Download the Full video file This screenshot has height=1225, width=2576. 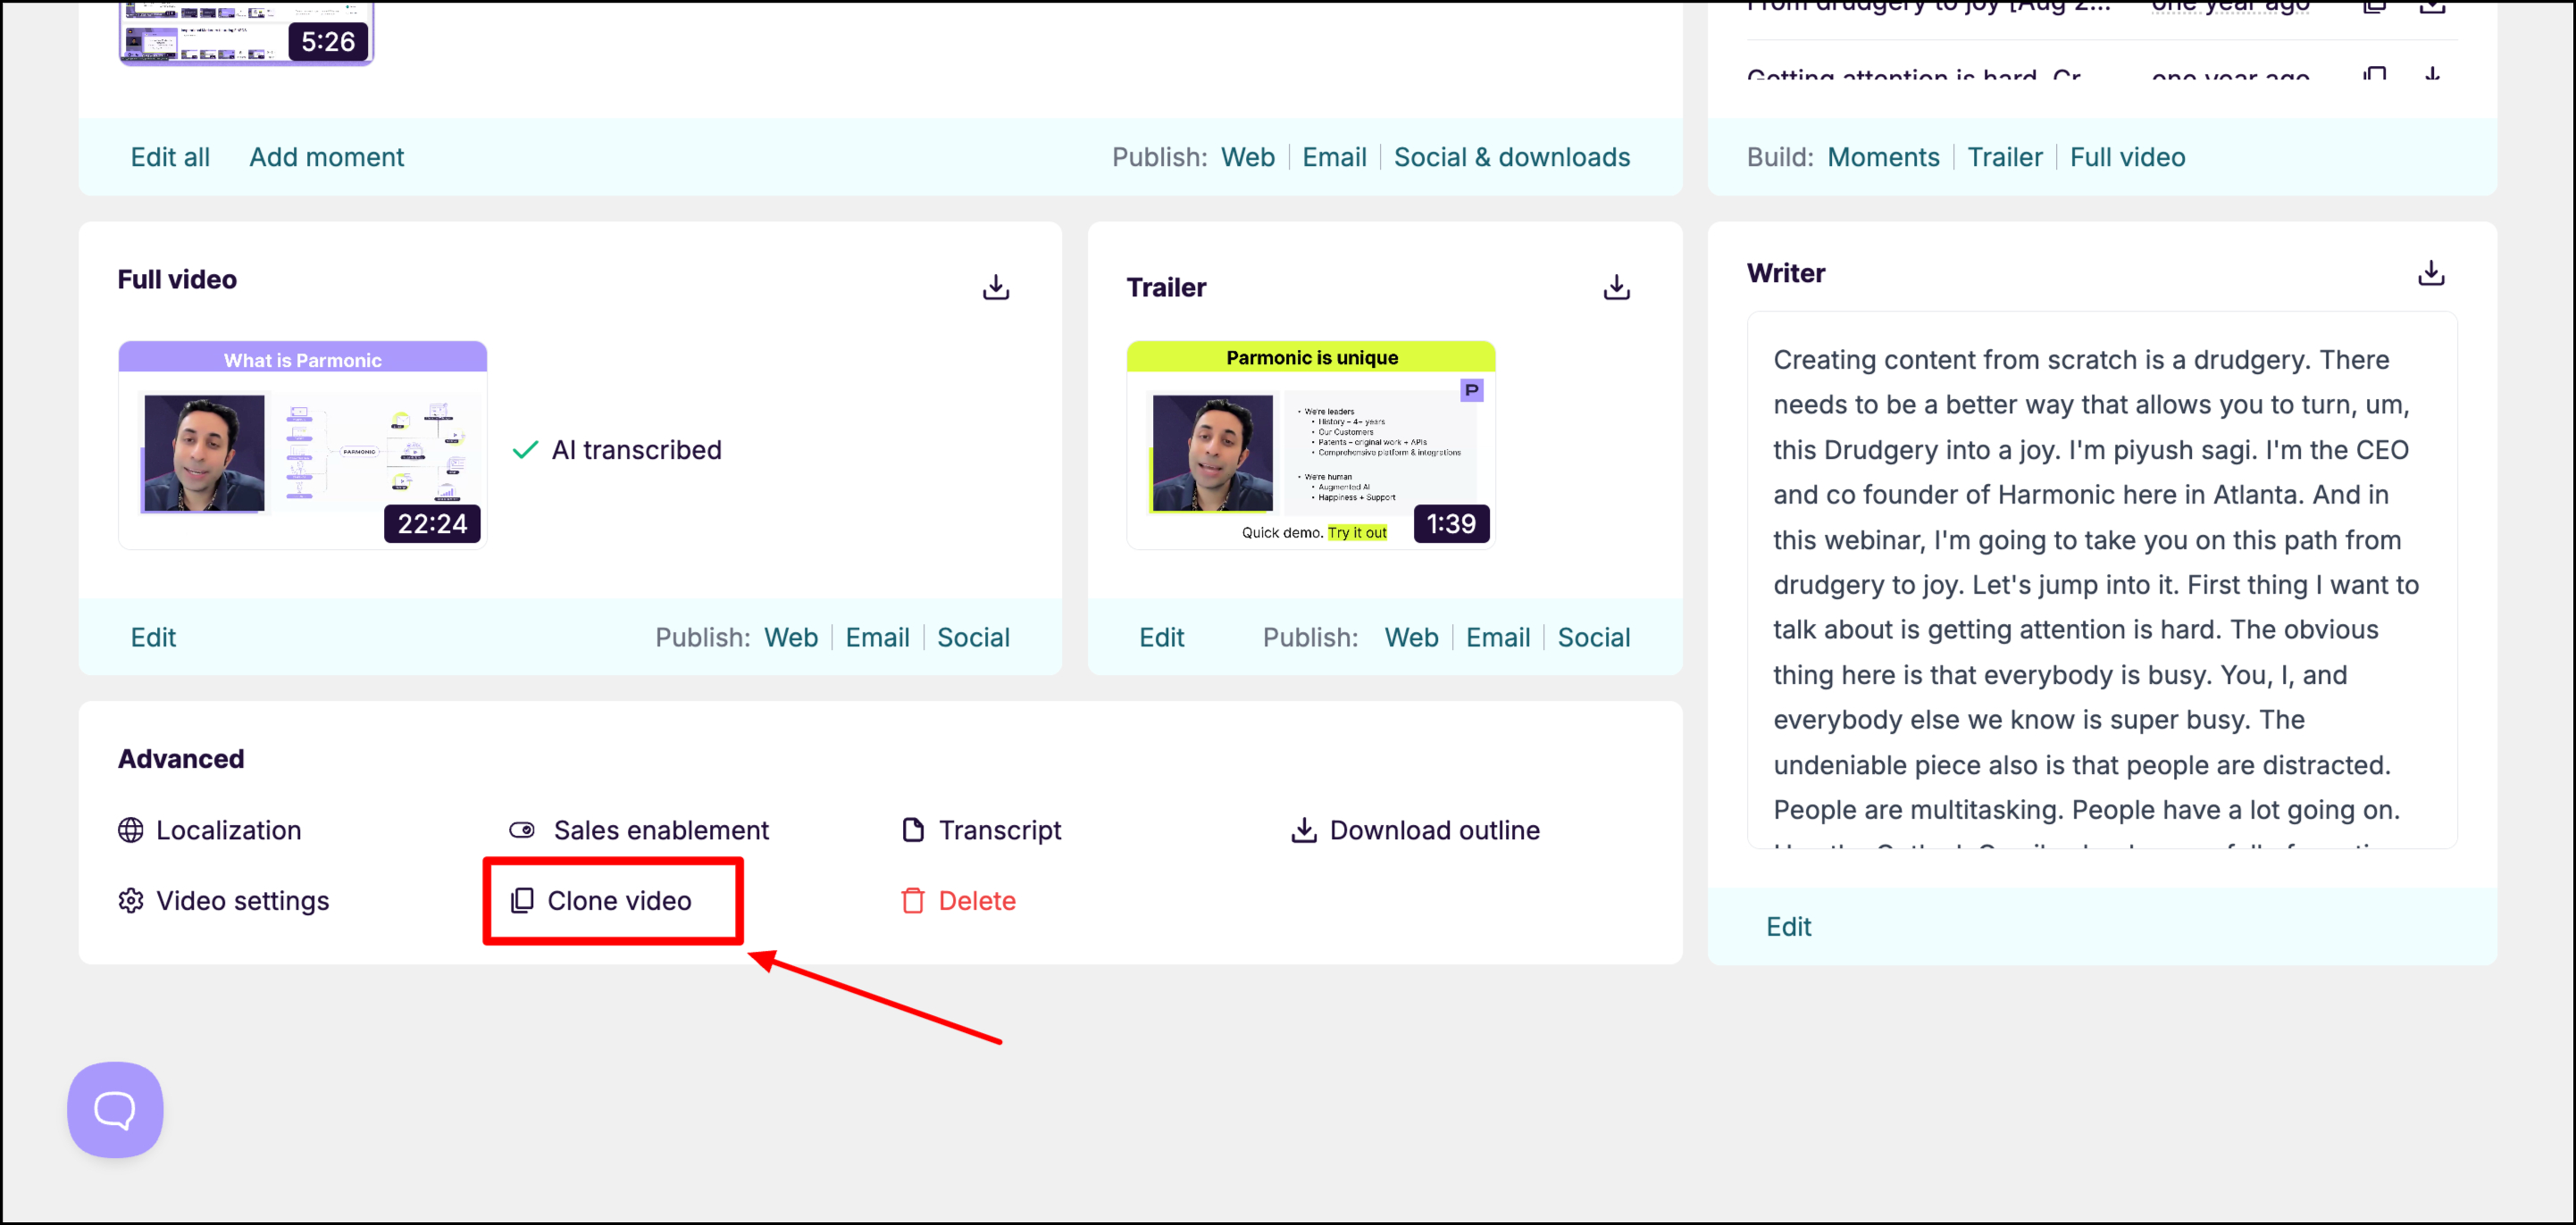995,288
